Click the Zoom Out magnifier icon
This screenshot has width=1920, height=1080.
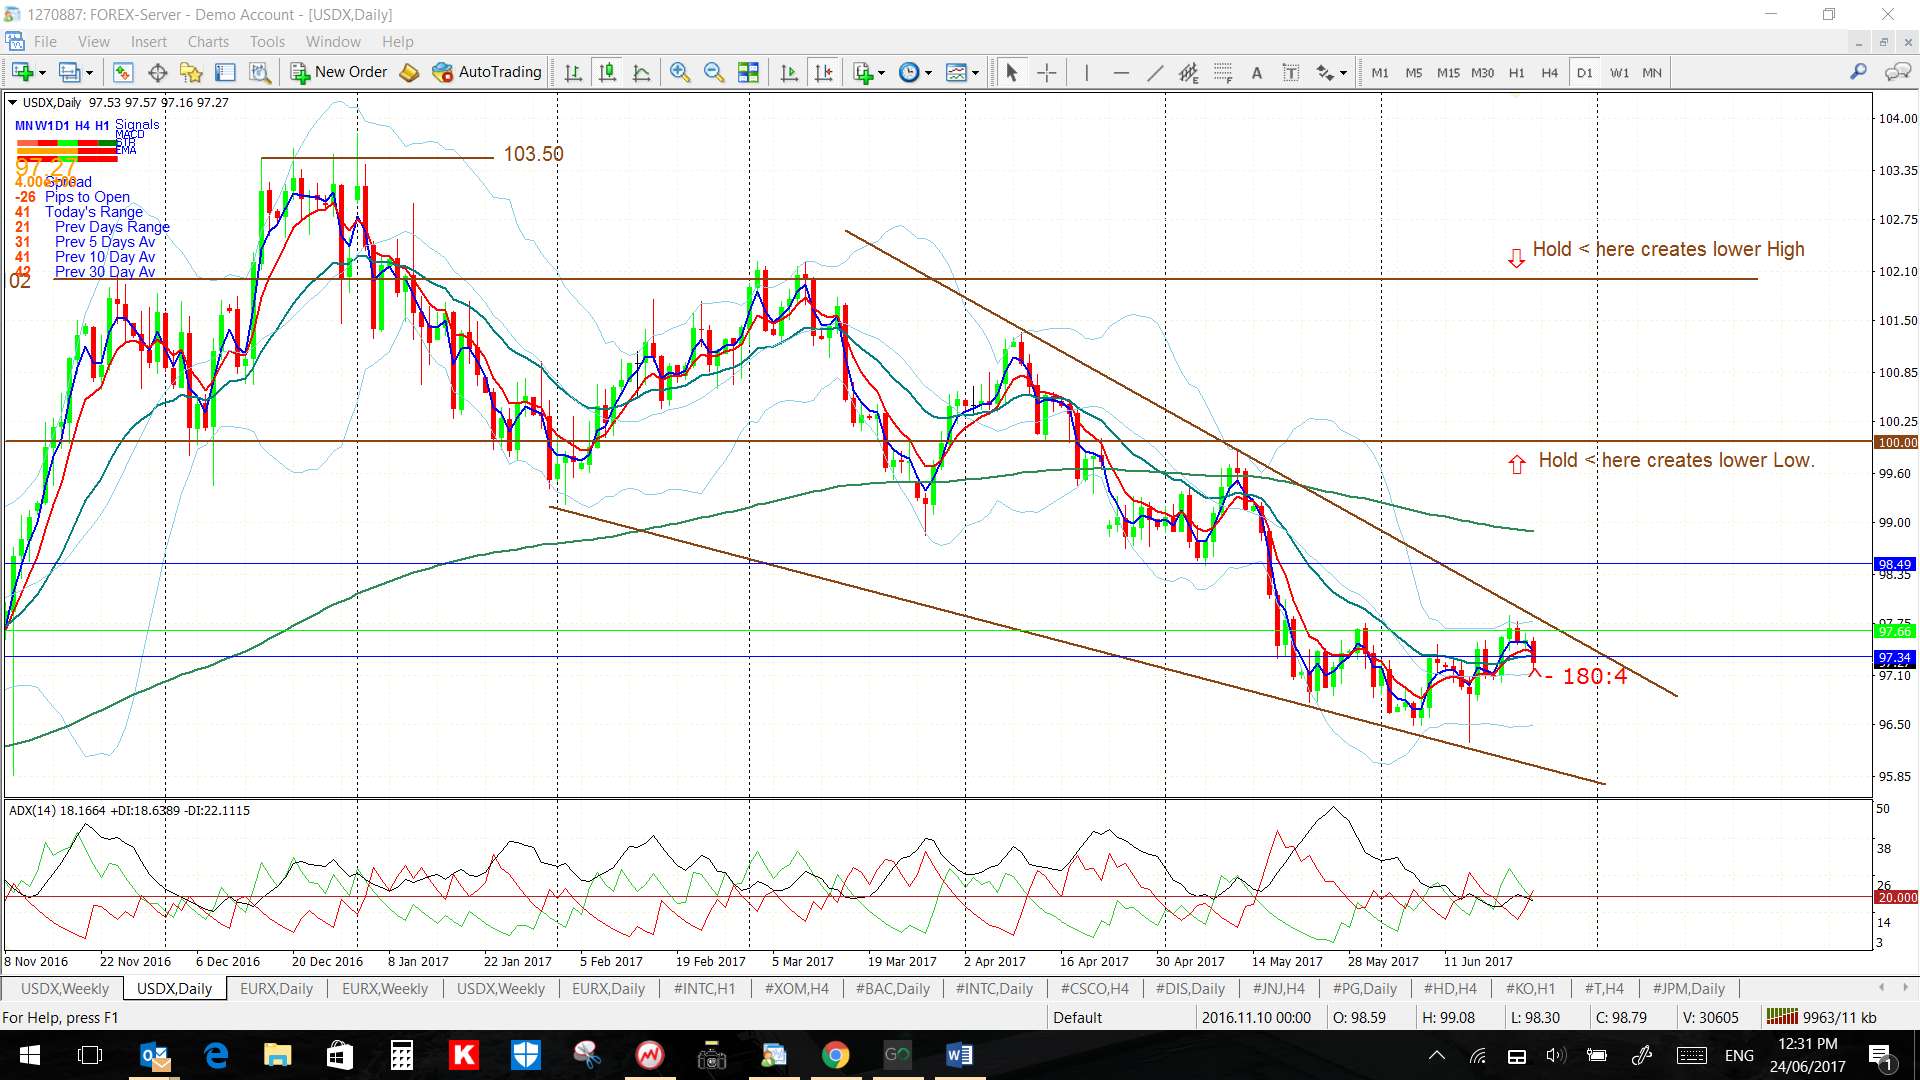[x=714, y=72]
